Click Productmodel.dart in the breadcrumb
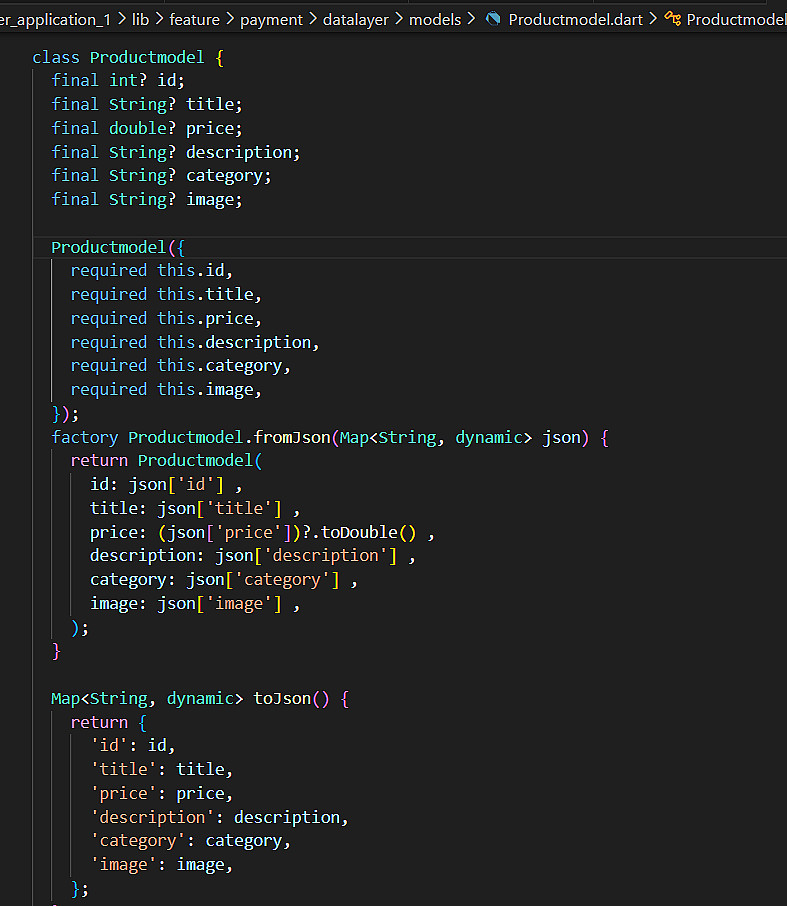This screenshot has height=906, width=787. 575,19
